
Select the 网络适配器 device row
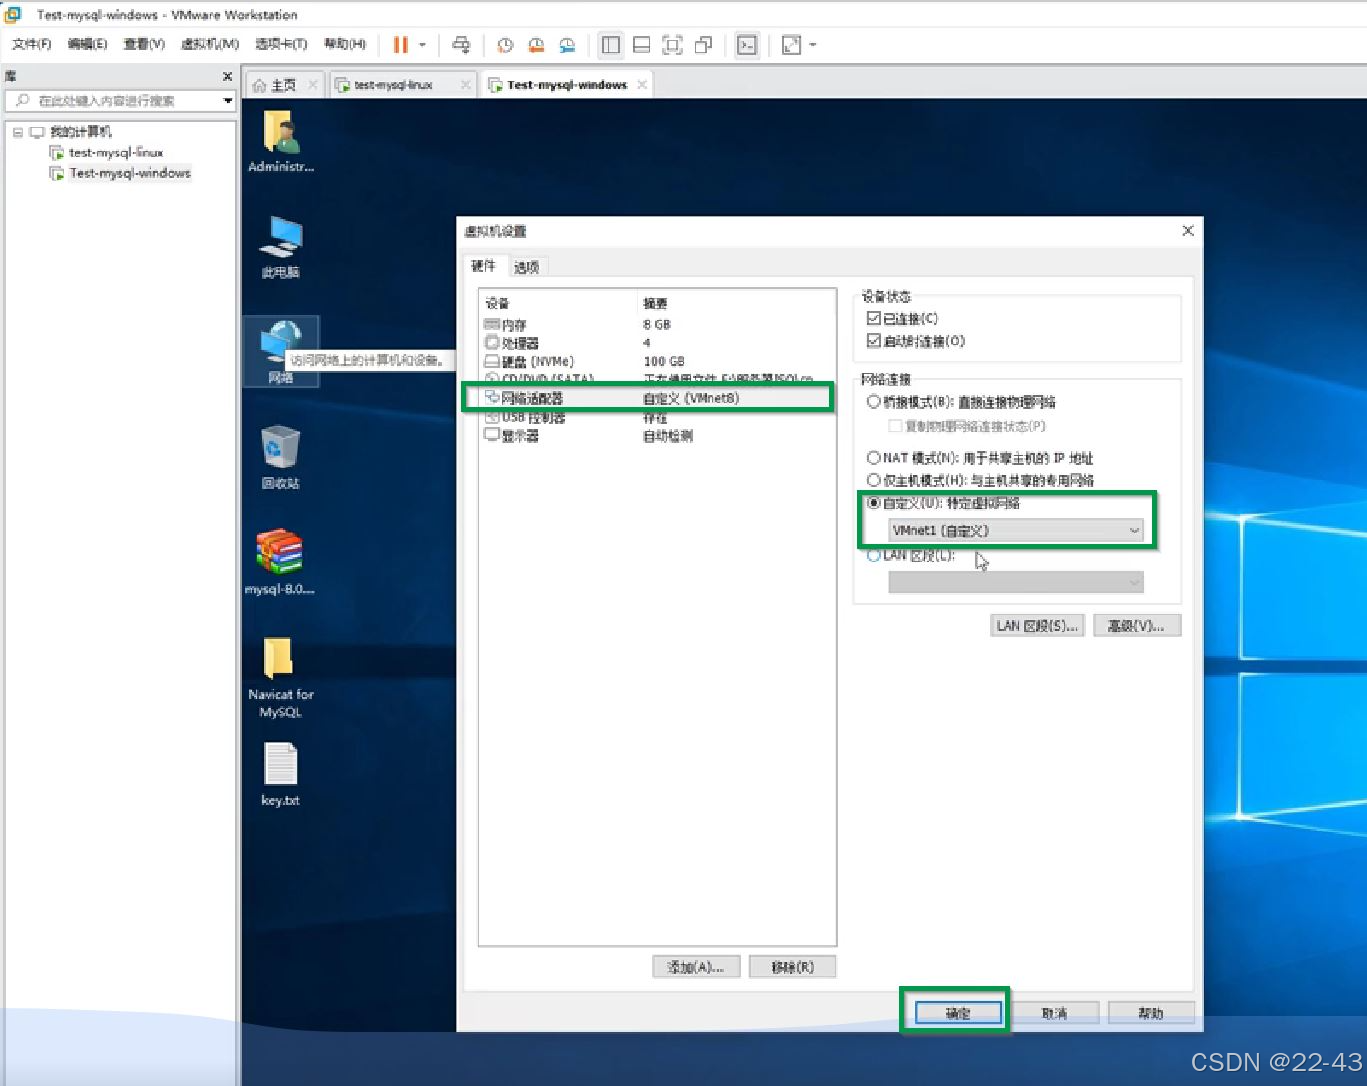click(x=657, y=398)
